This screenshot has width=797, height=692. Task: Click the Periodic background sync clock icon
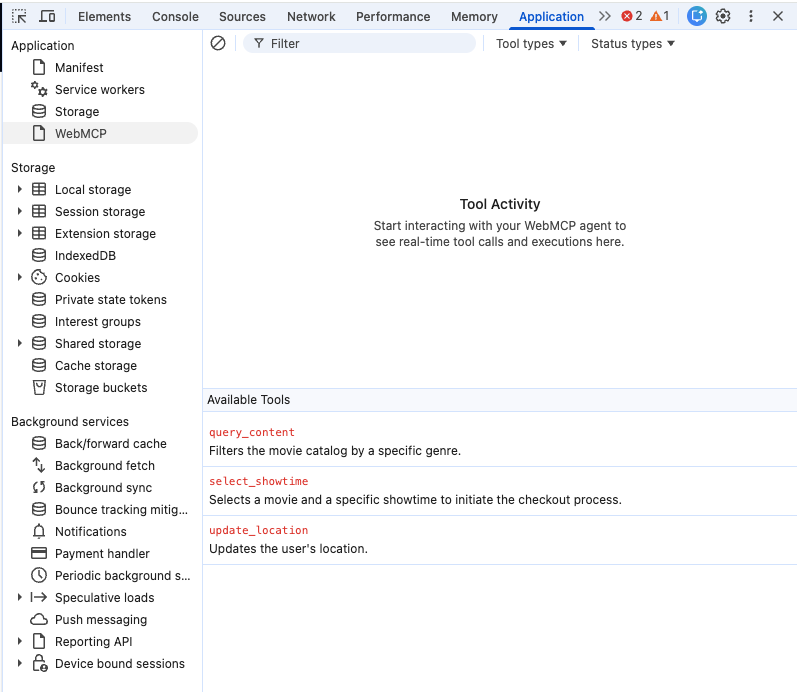coord(39,575)
